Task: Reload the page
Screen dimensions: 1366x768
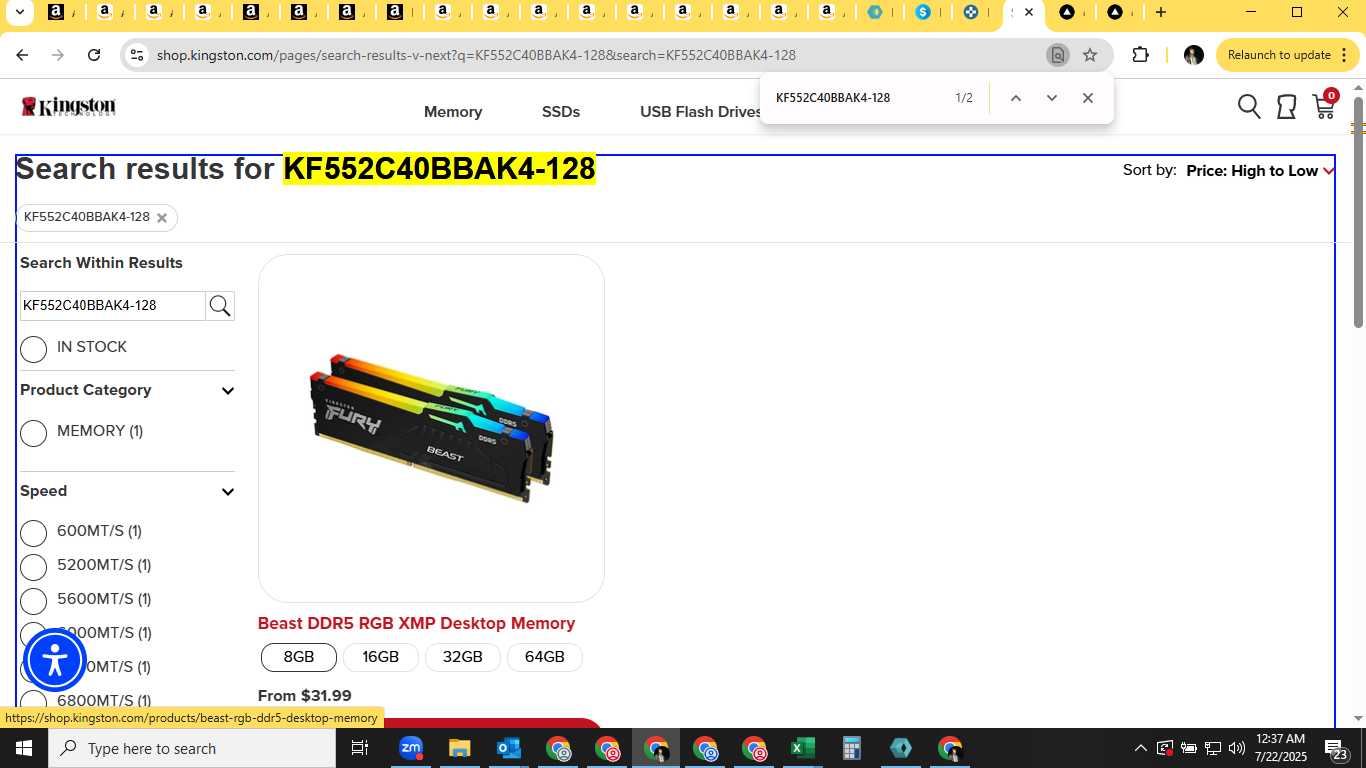Action: click(94, 55)
